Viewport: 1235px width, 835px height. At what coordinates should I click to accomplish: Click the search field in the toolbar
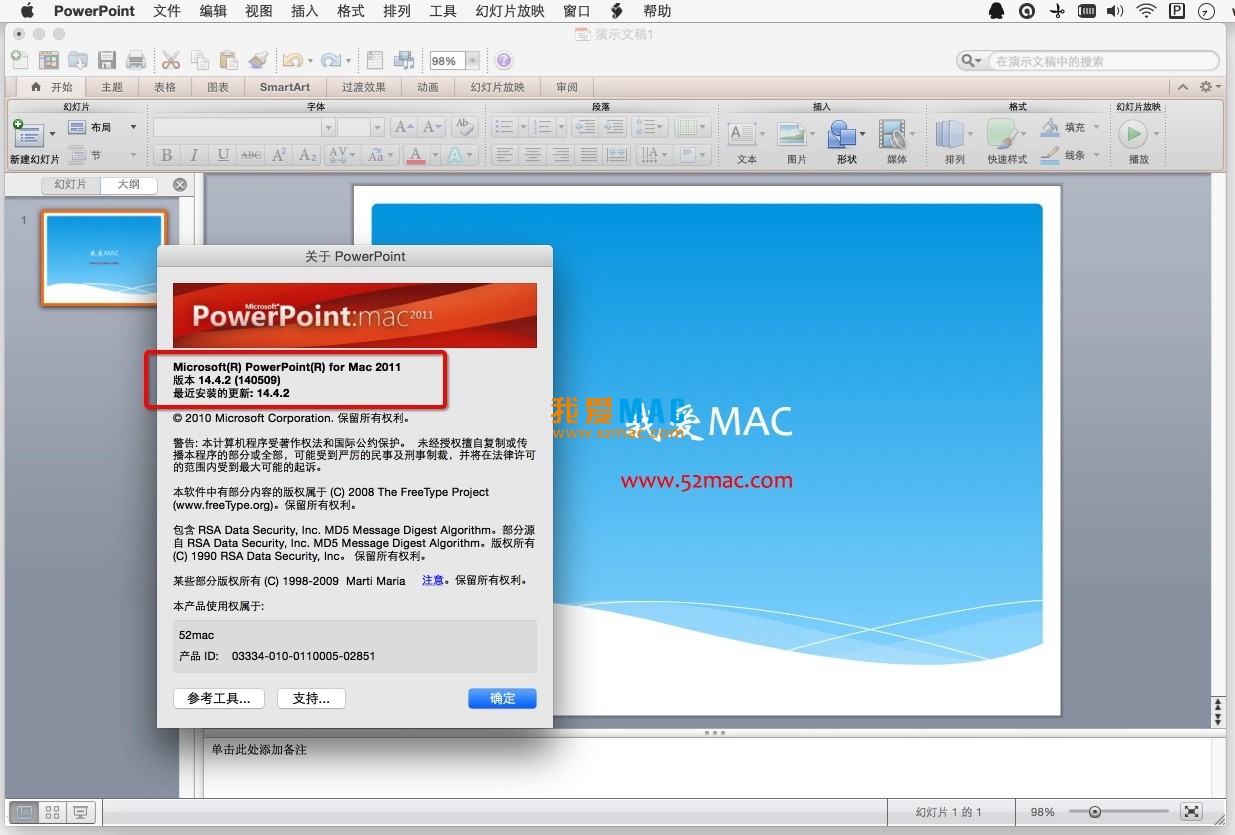1100,61
